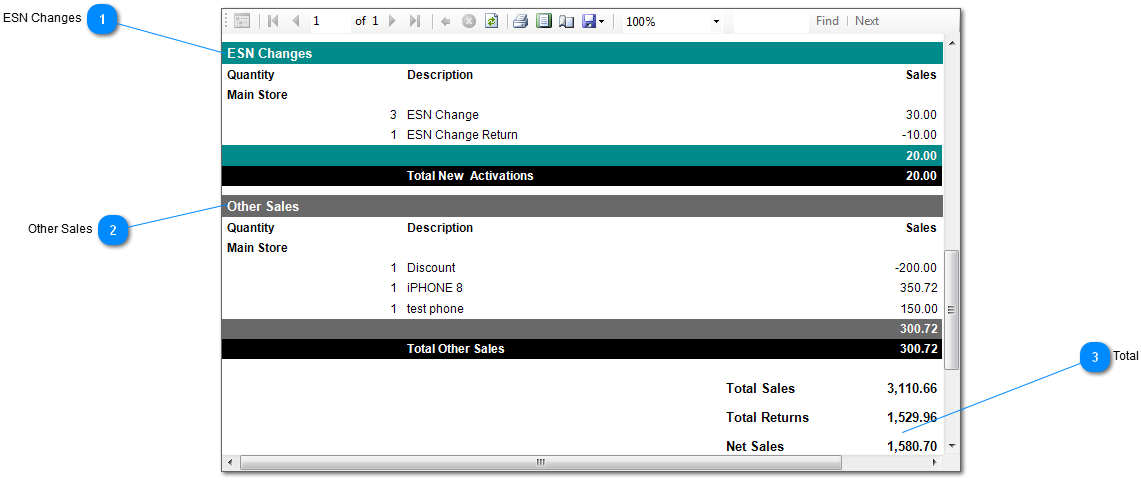Click the Net Sales value 1,580.70

point(912,446)
